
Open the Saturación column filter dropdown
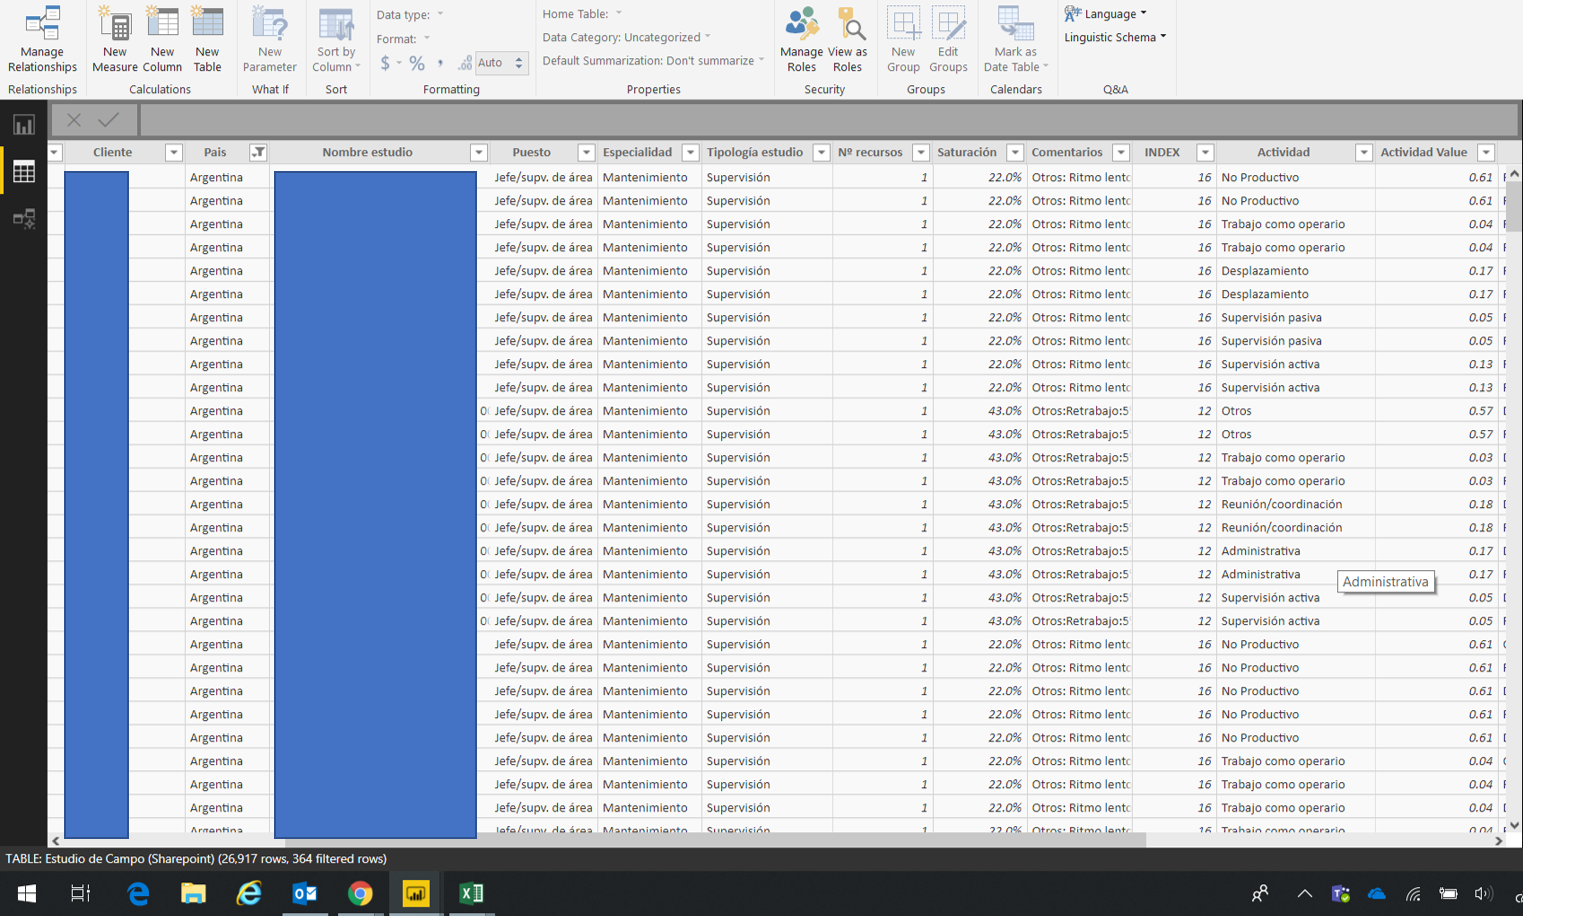(x=1015, y=152)
